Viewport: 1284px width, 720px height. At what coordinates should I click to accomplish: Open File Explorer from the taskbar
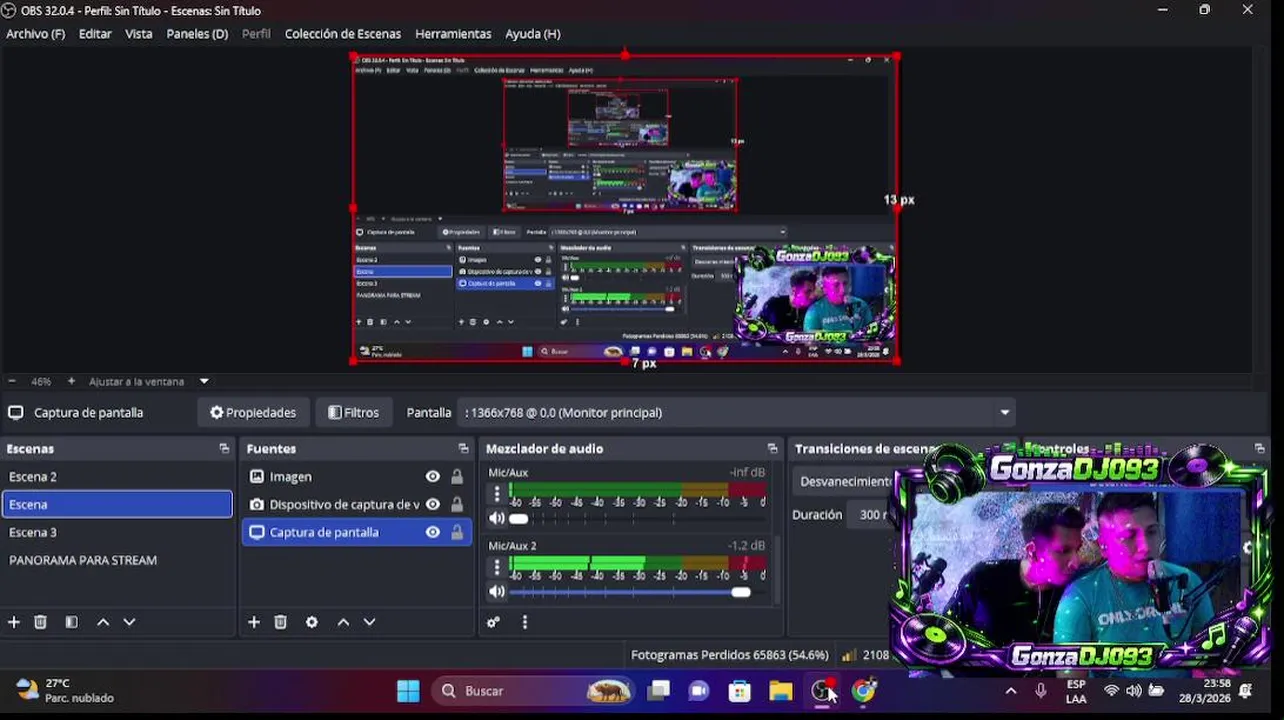[781, 690]
